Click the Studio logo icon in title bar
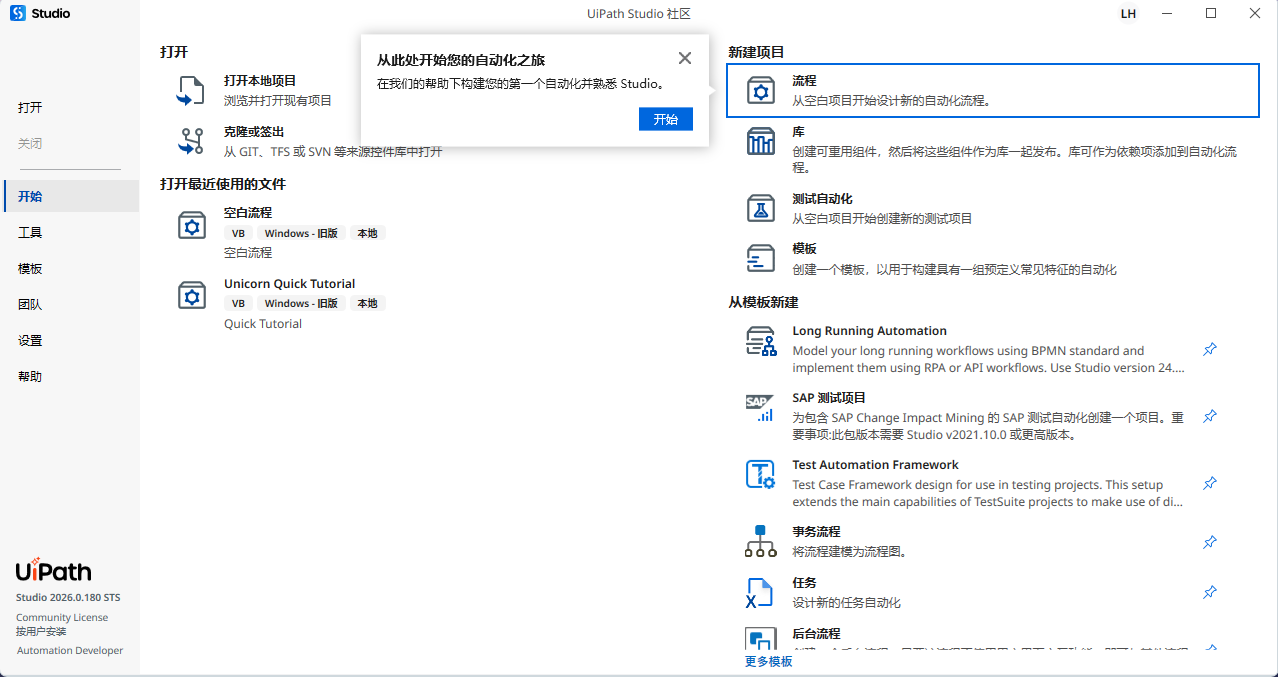This screenshot has height=677, width=1278. (17, 13)
